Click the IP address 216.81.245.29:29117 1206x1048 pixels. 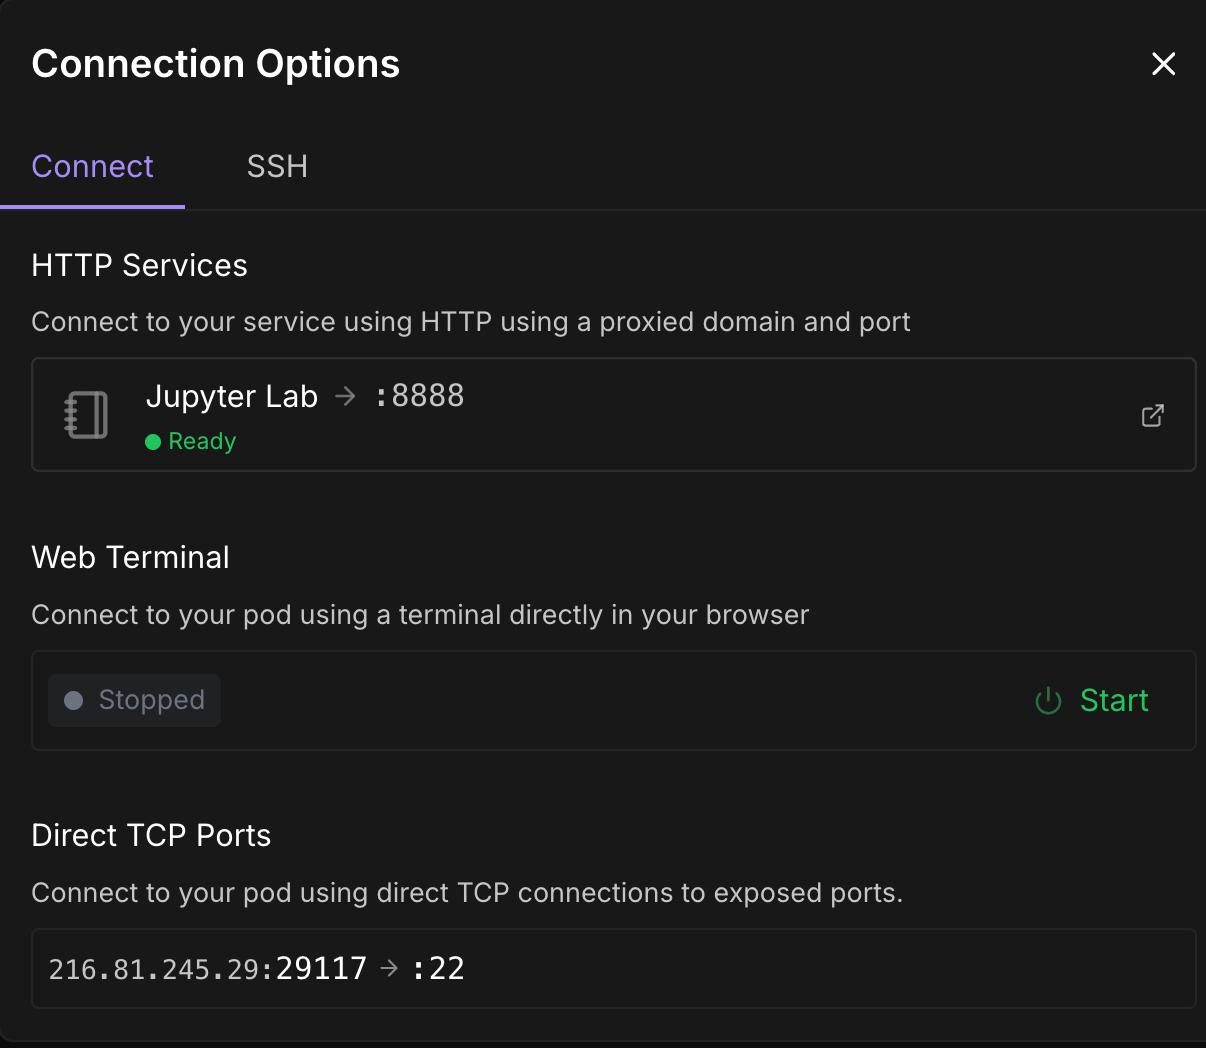point(207,968)
